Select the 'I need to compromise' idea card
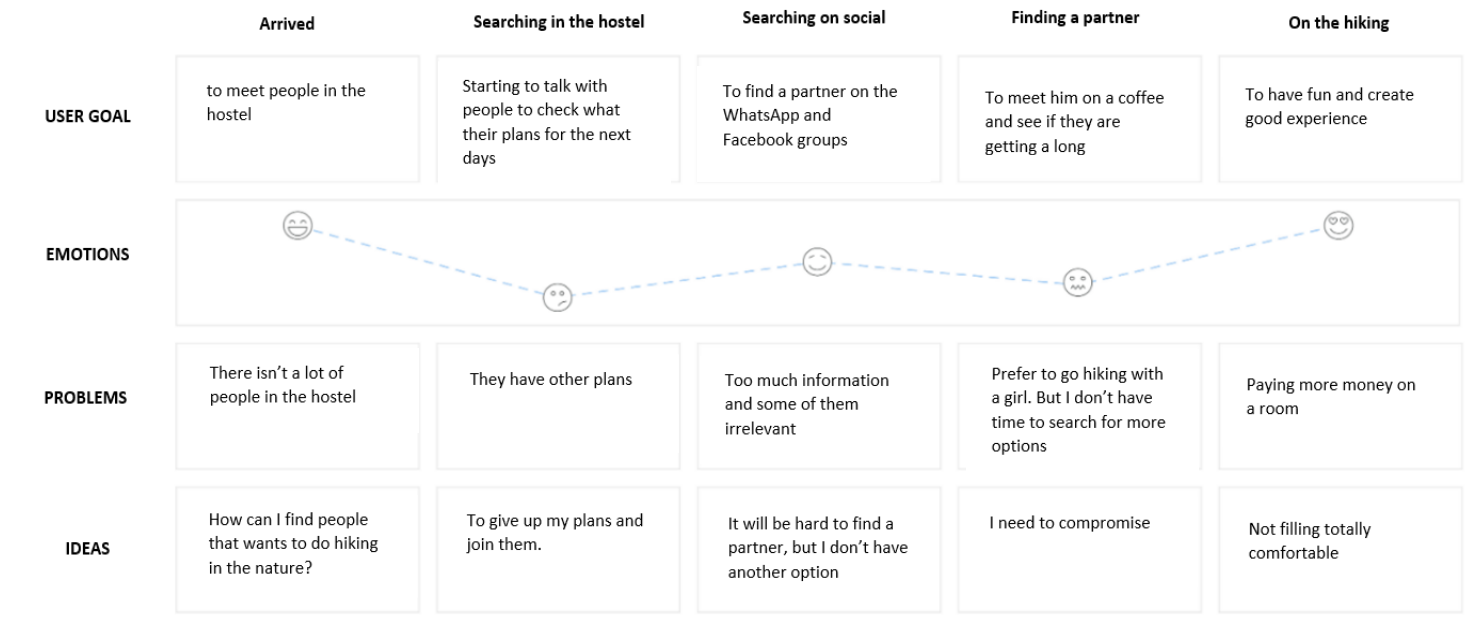This screenshot has width=1483, height=629. coord(1079,549)
